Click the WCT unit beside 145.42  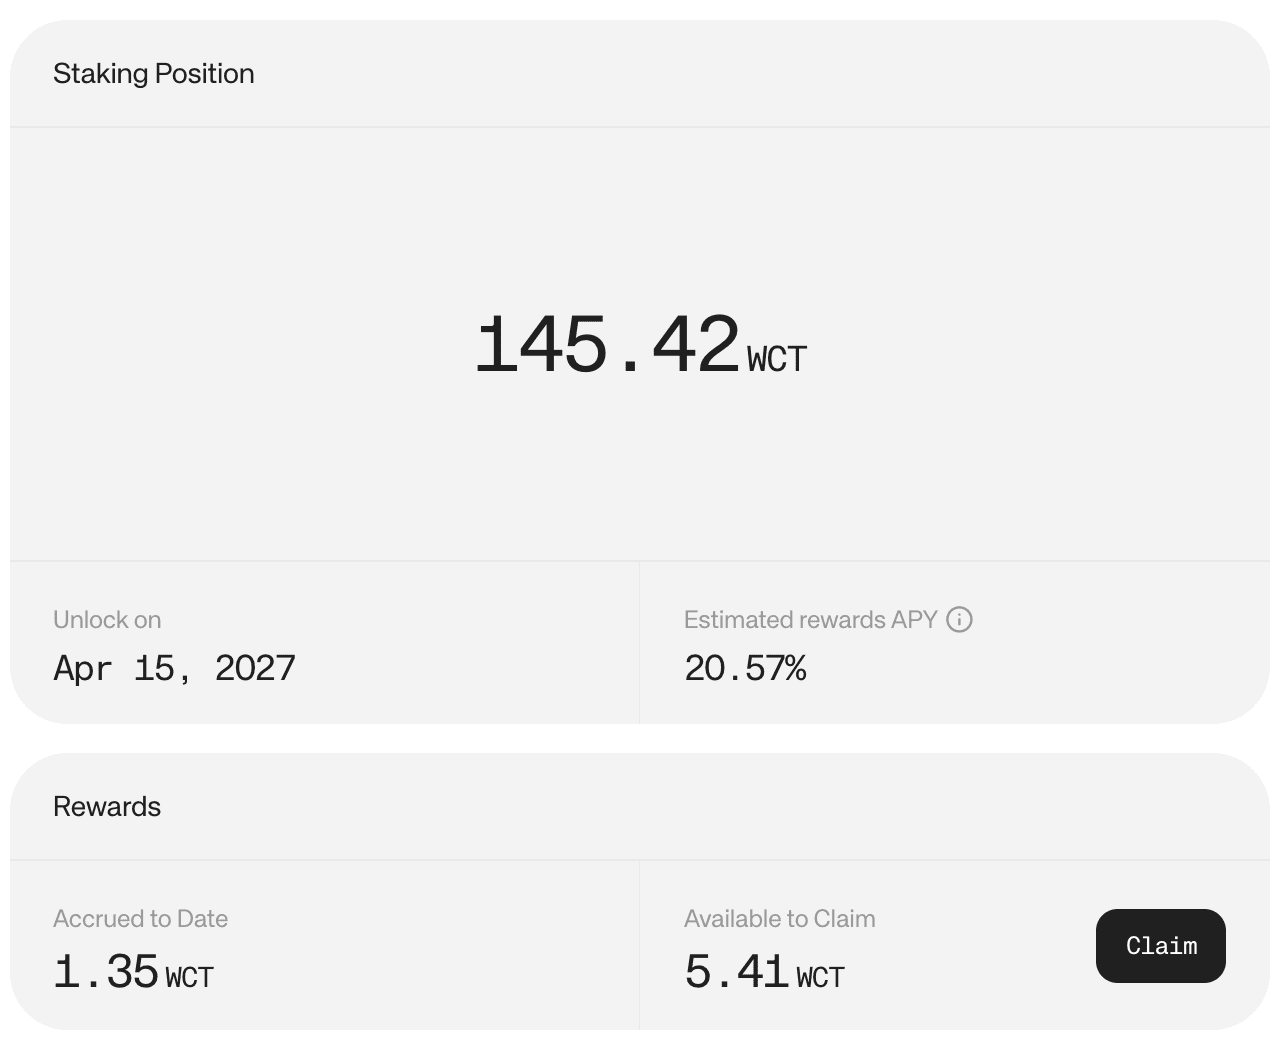(777, 359)
